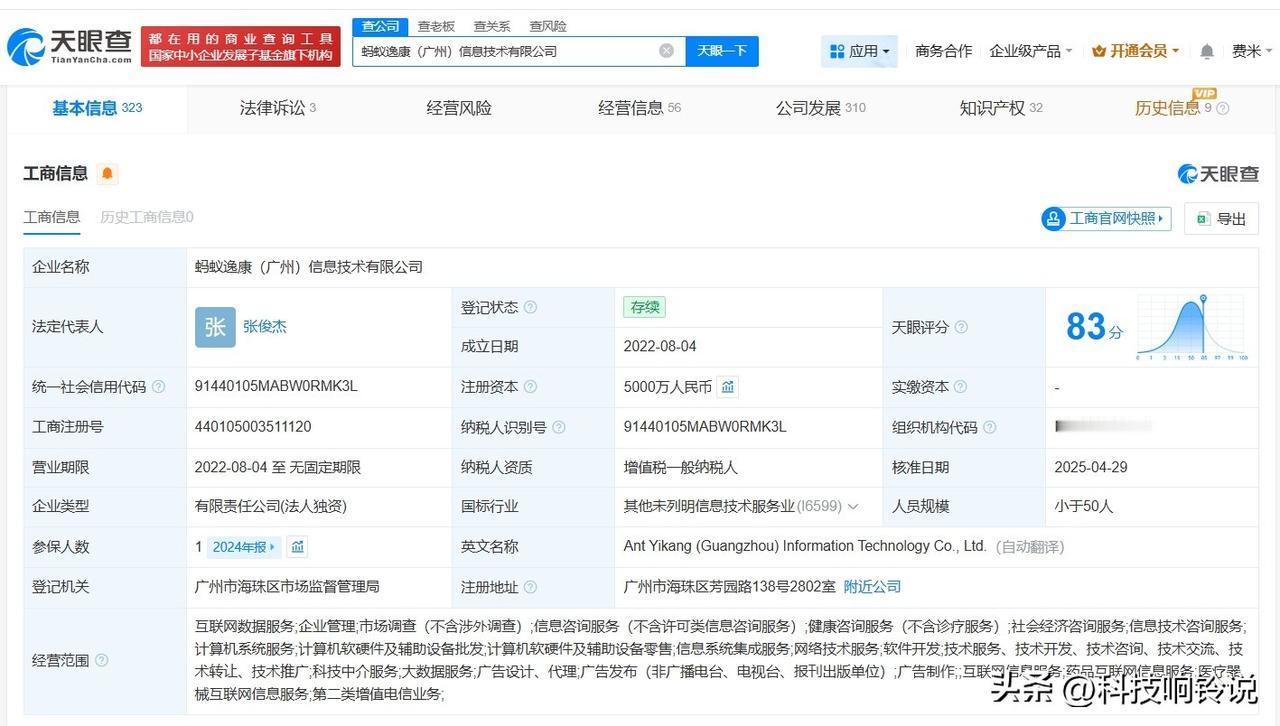Click the English name Ant Yikang text
Viewport: 1280px width, 726px height.
tap(805, 547)
